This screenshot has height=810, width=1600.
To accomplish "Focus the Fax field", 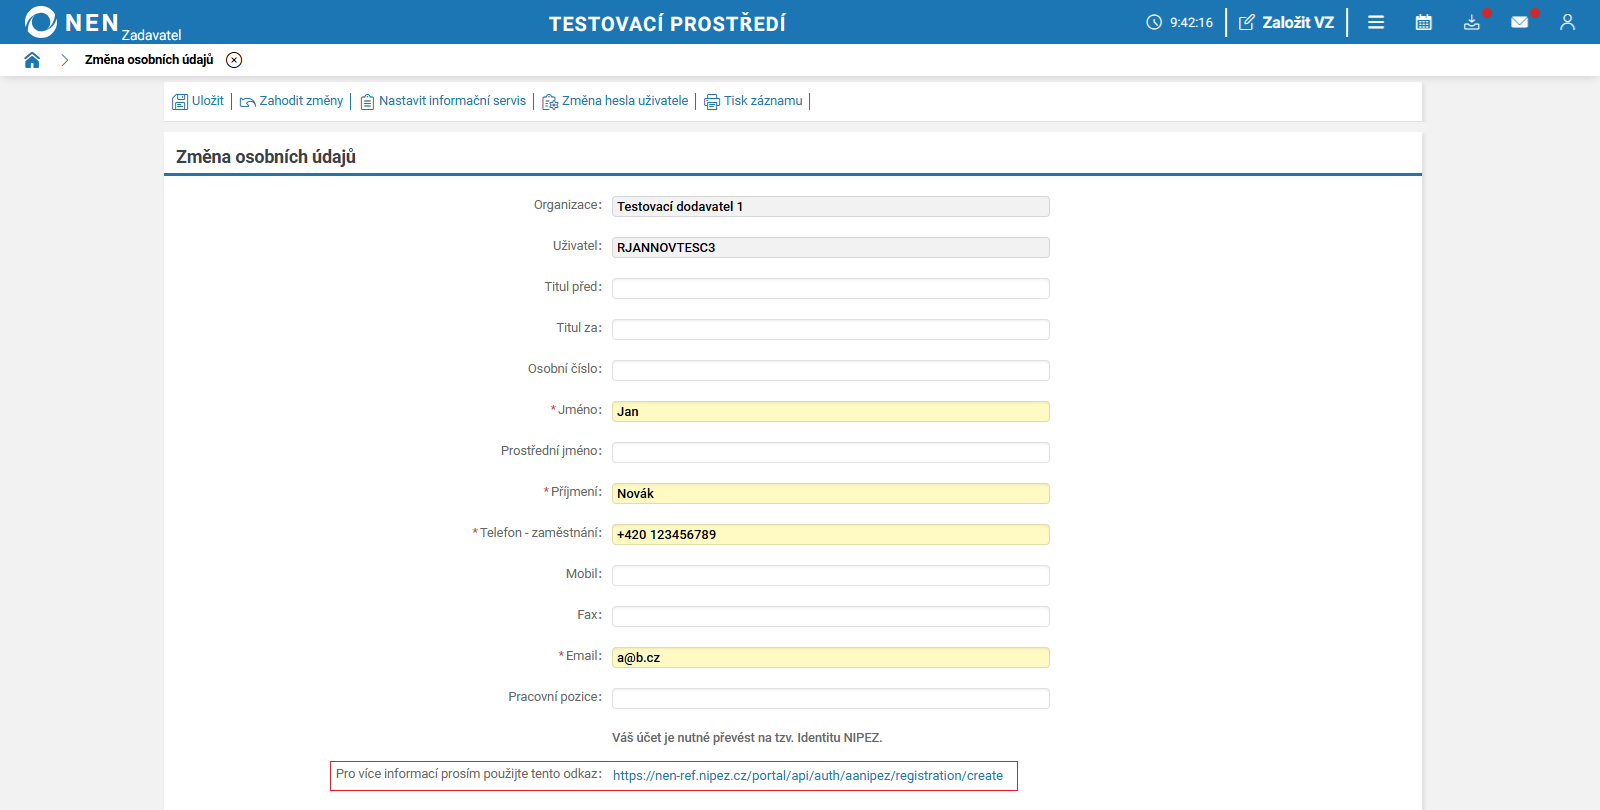I will point(831,616).
